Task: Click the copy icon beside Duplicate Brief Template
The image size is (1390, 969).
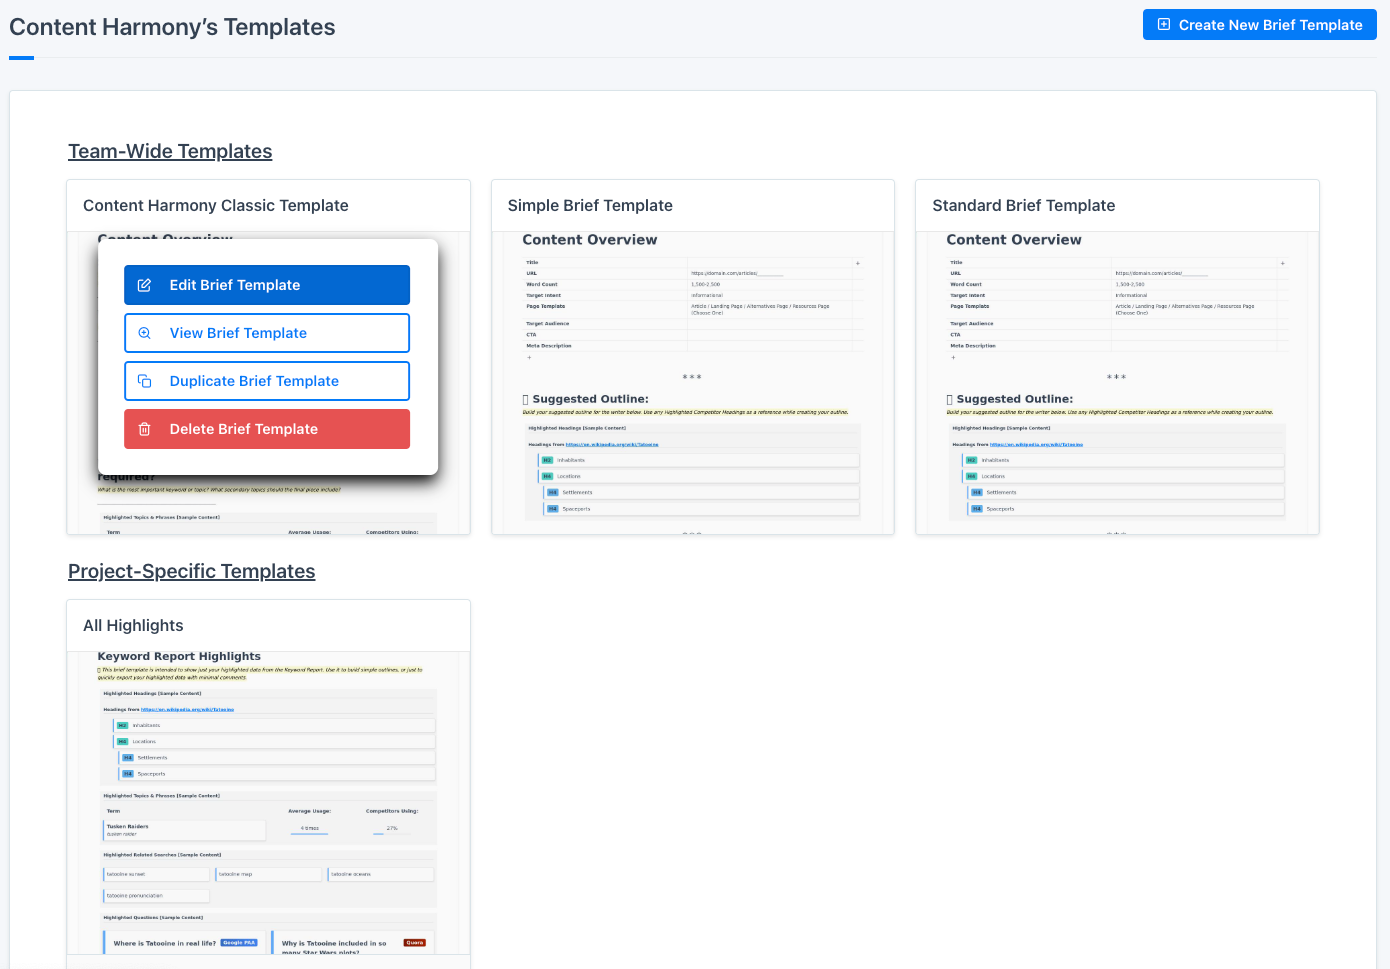Action: [x=144, y=381]
